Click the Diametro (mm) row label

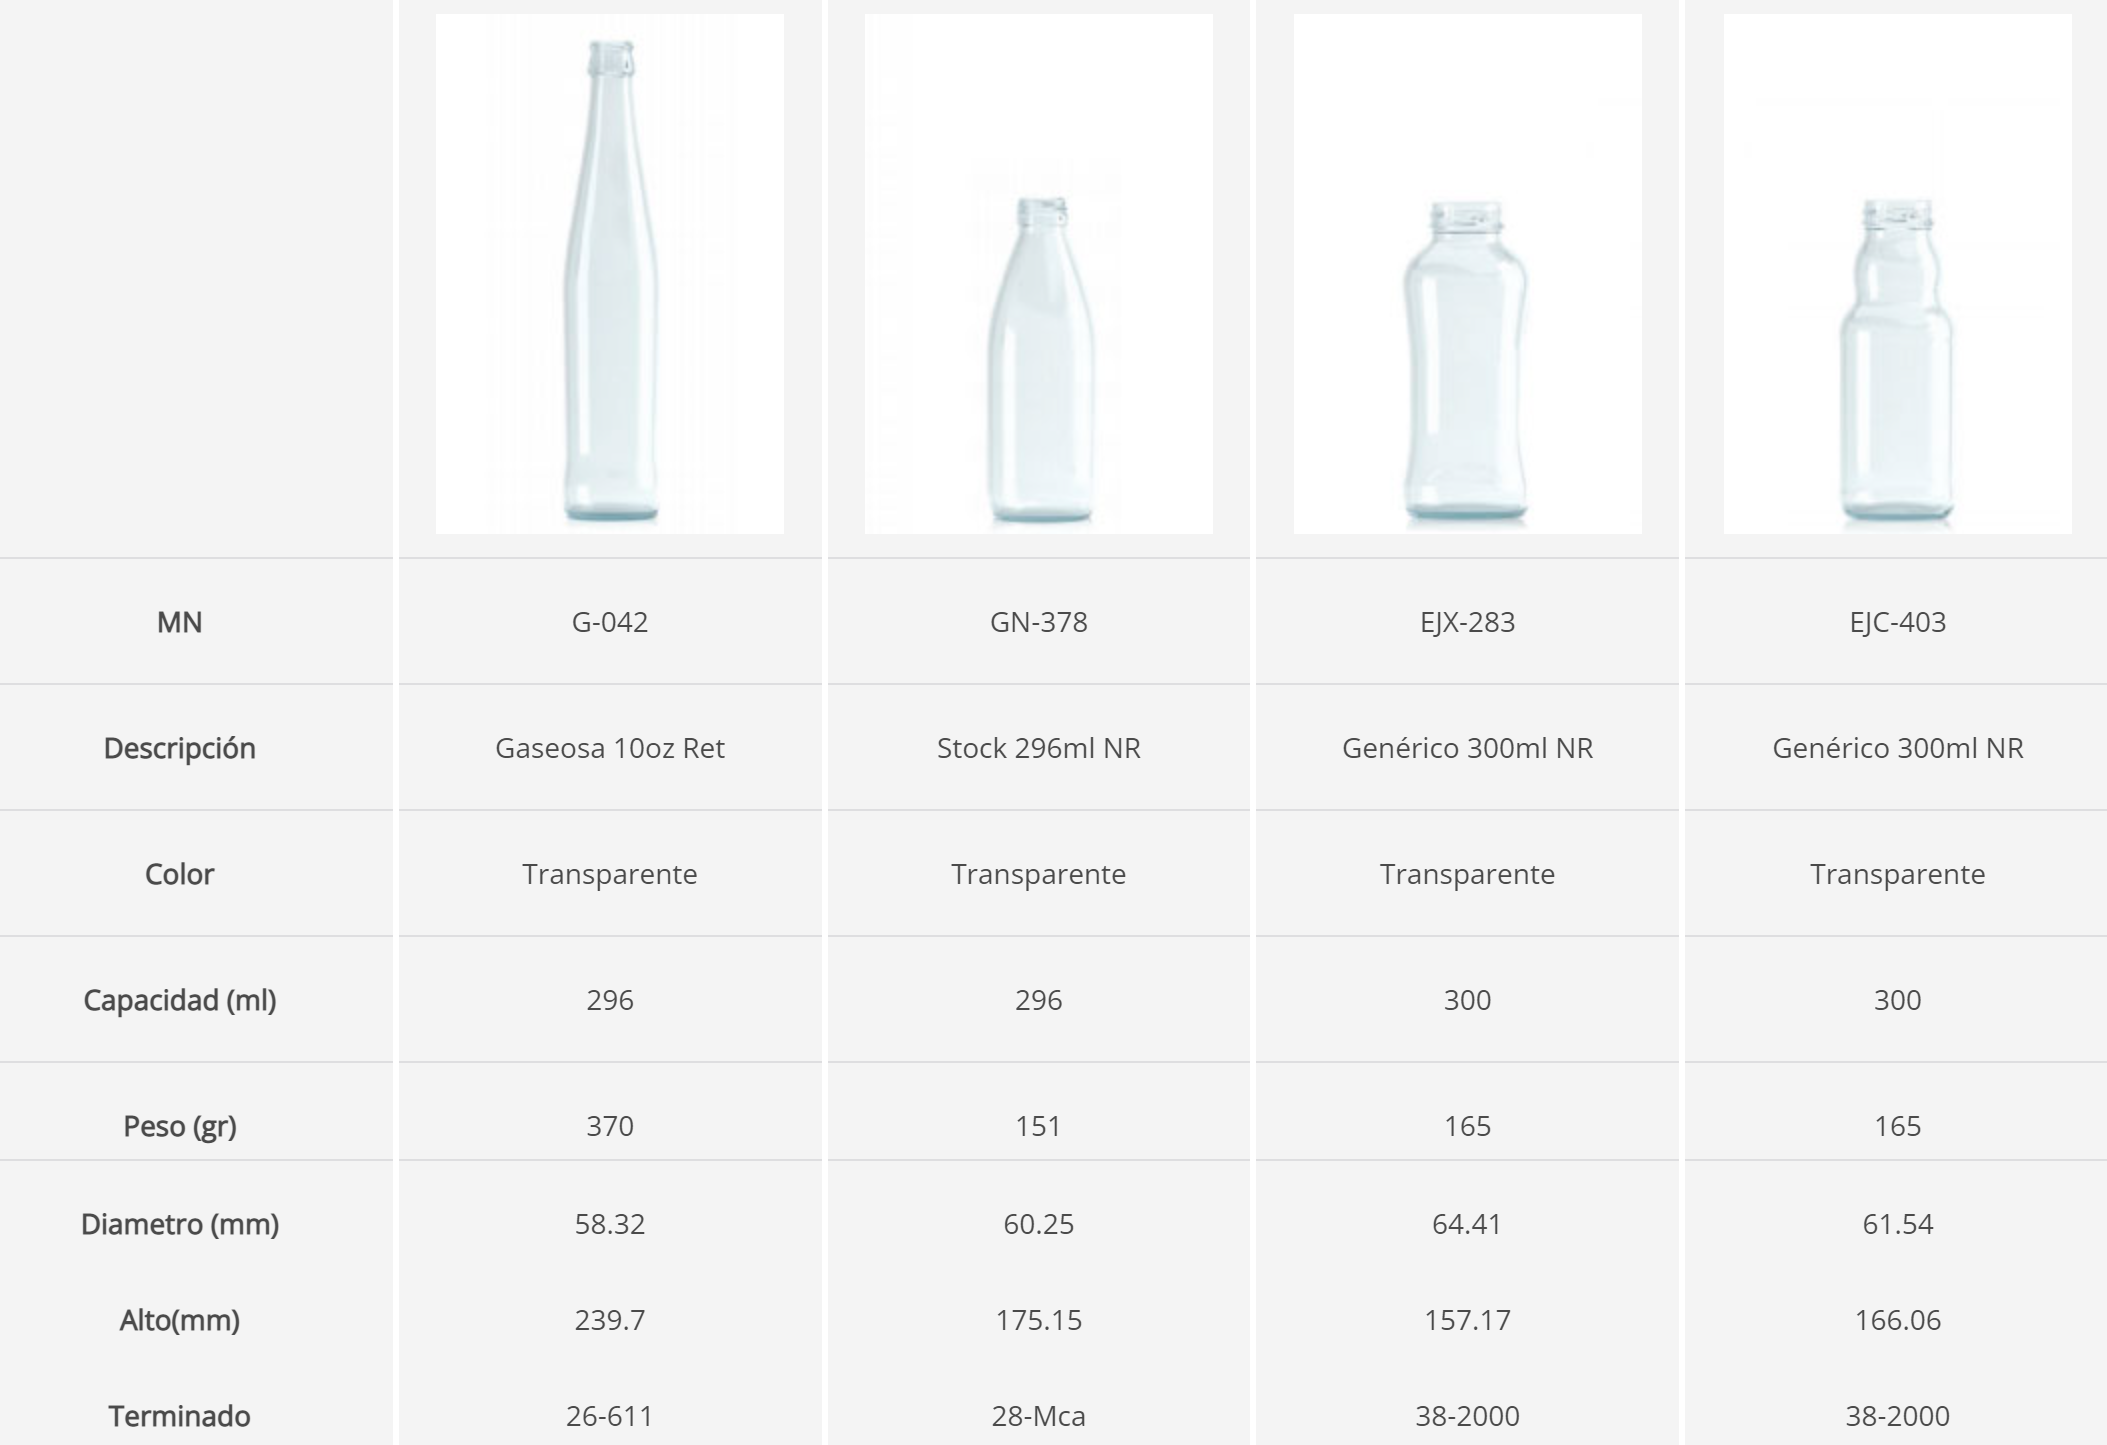(180, 1224)
